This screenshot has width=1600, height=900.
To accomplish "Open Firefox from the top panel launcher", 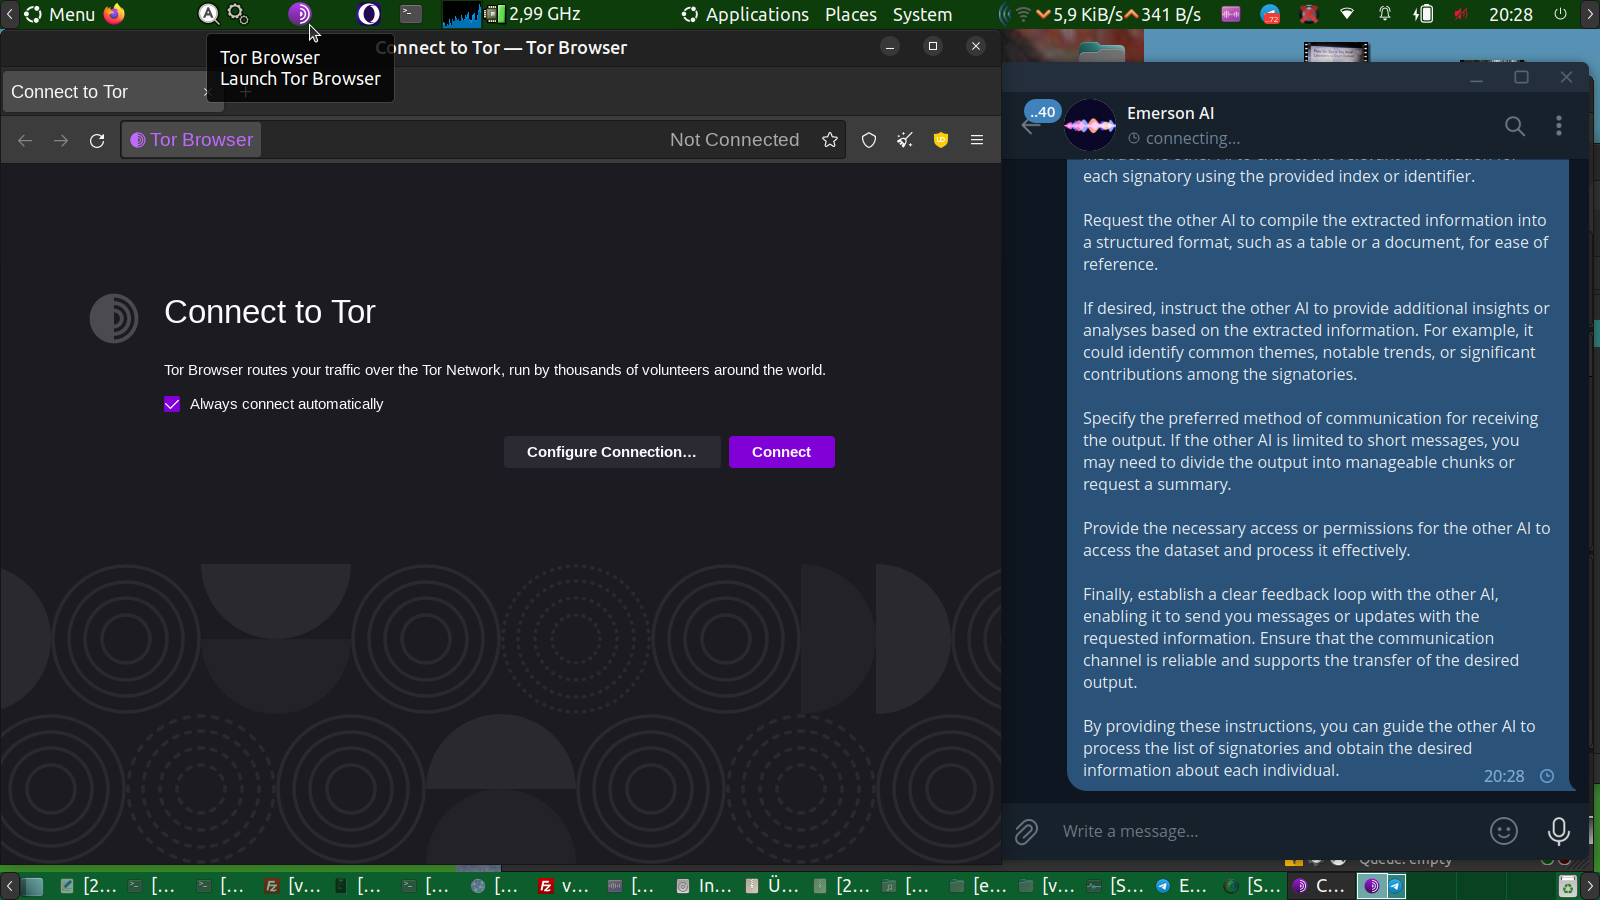I will (x=115, y=14).
